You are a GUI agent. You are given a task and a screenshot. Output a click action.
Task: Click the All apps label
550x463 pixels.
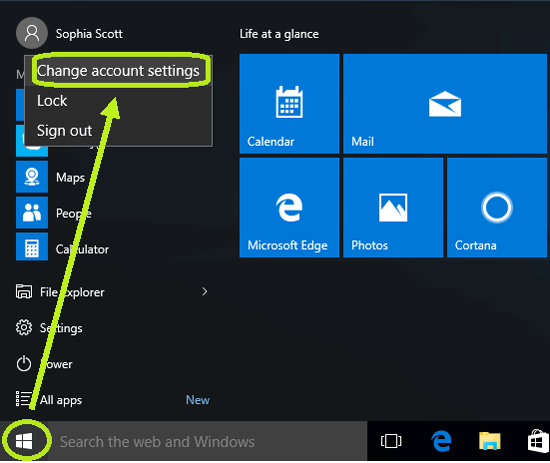61,400
